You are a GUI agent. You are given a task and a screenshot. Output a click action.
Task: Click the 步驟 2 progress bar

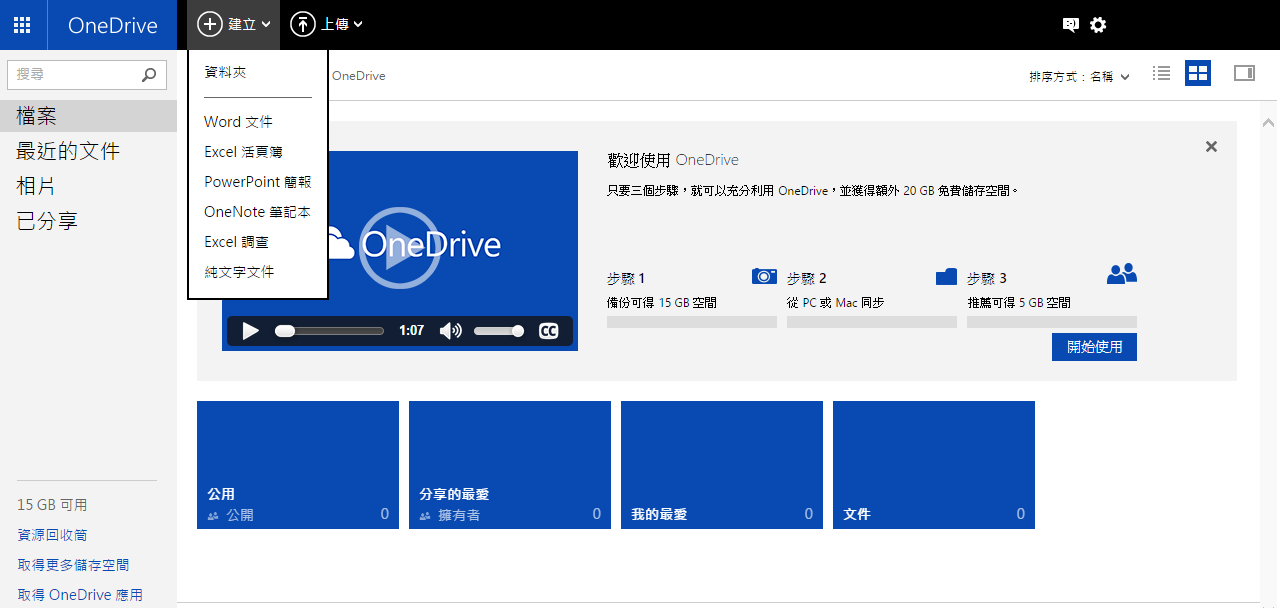(x=872, y=322)
